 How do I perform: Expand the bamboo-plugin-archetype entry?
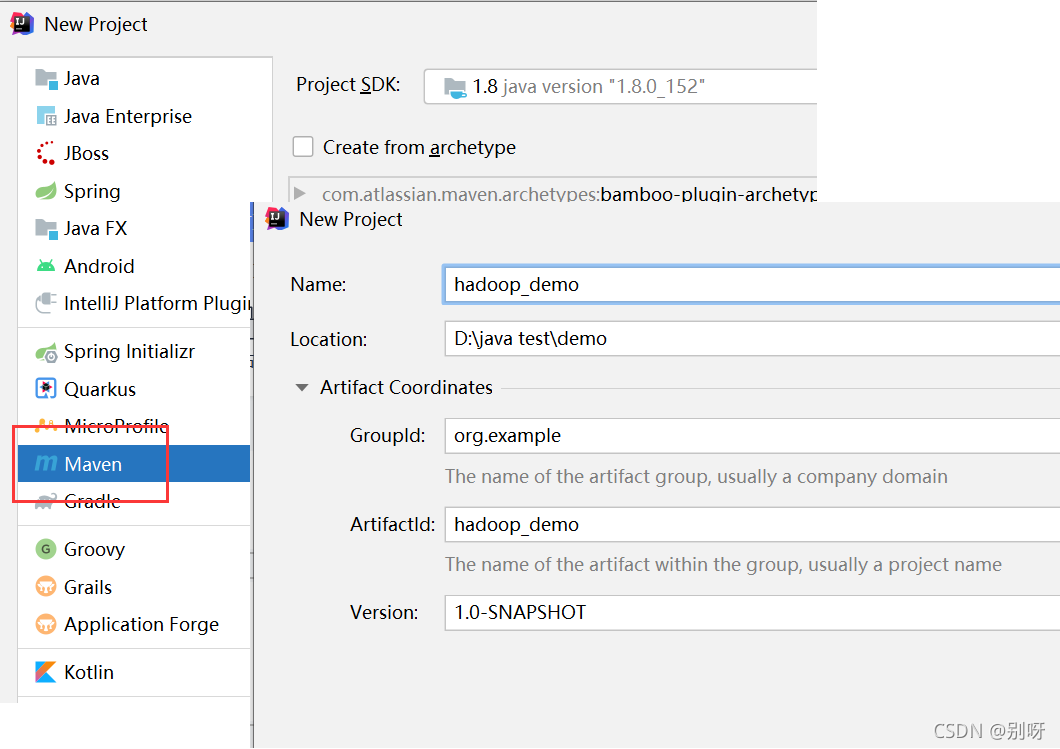point(299,193)
